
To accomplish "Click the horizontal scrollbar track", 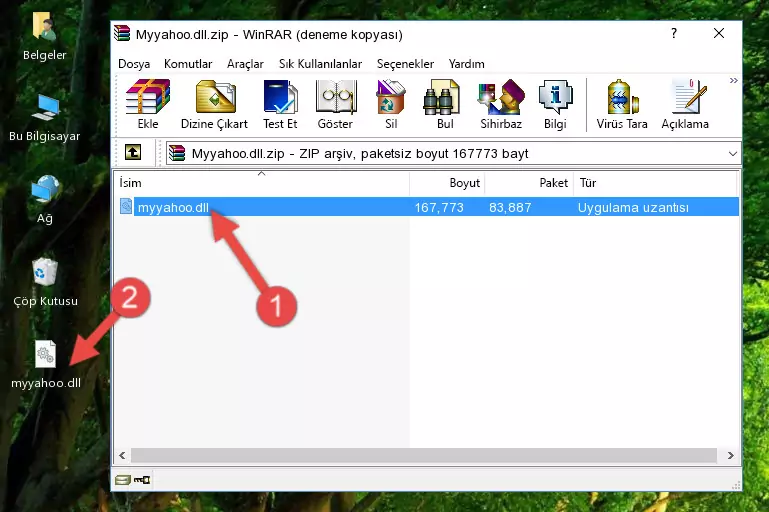I will tap(424, 456).
